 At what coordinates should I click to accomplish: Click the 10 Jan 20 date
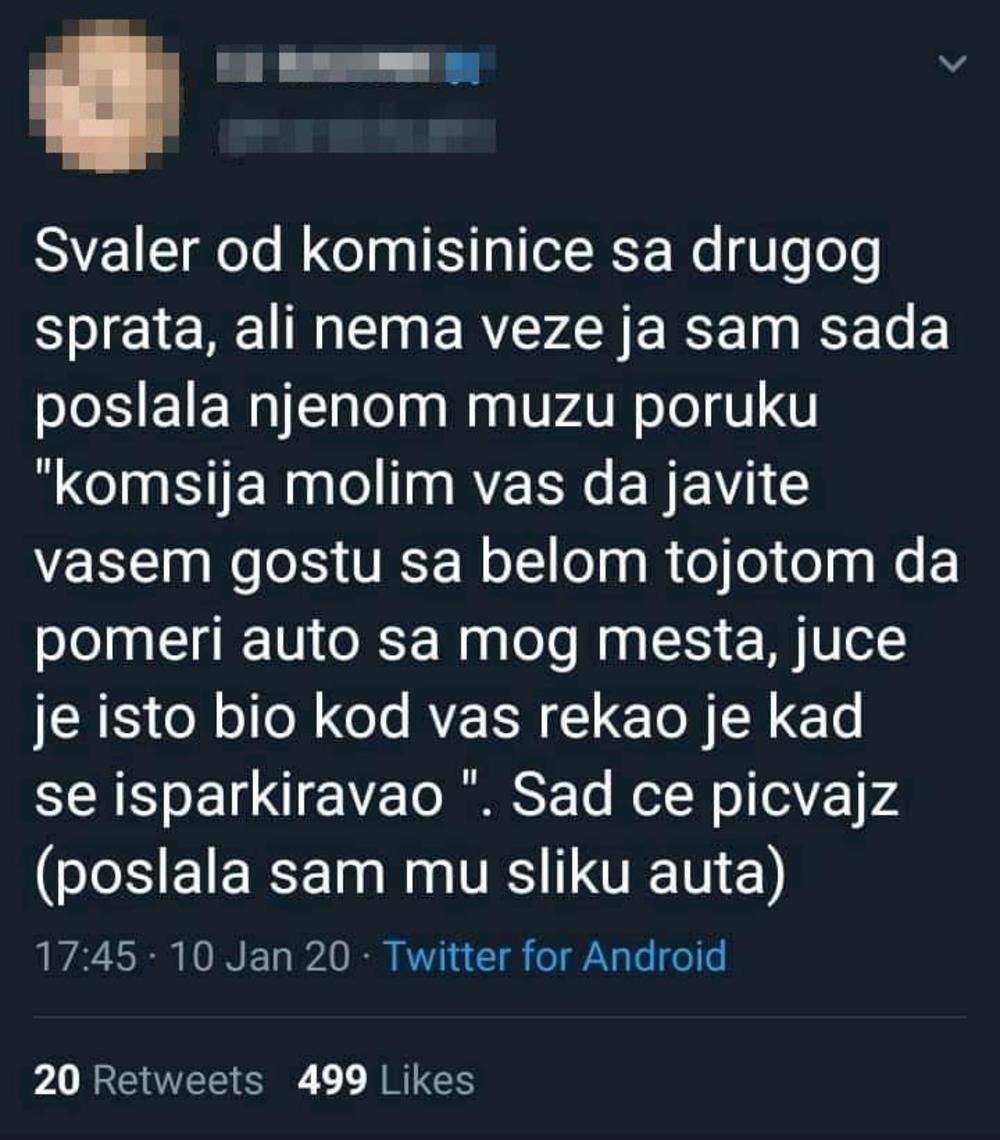[x=260, y=956]
